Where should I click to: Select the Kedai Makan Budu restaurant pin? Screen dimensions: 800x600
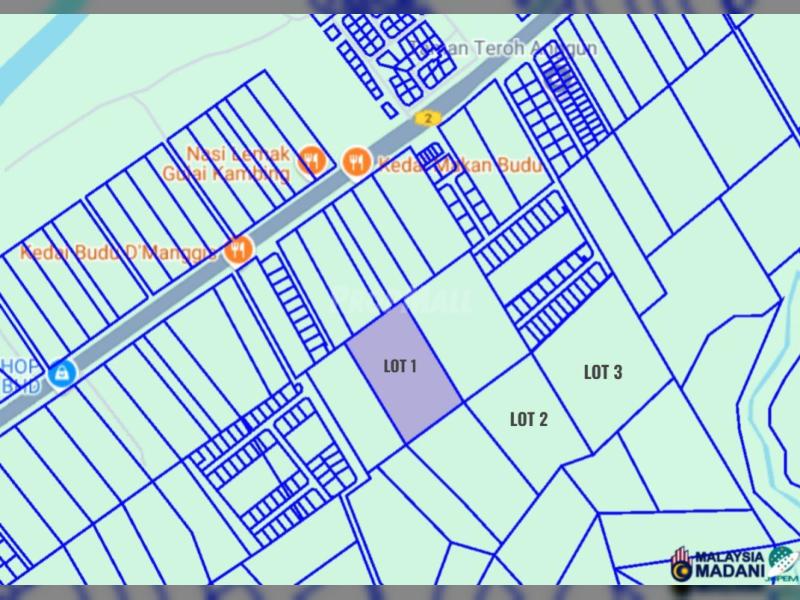[356, 161]
